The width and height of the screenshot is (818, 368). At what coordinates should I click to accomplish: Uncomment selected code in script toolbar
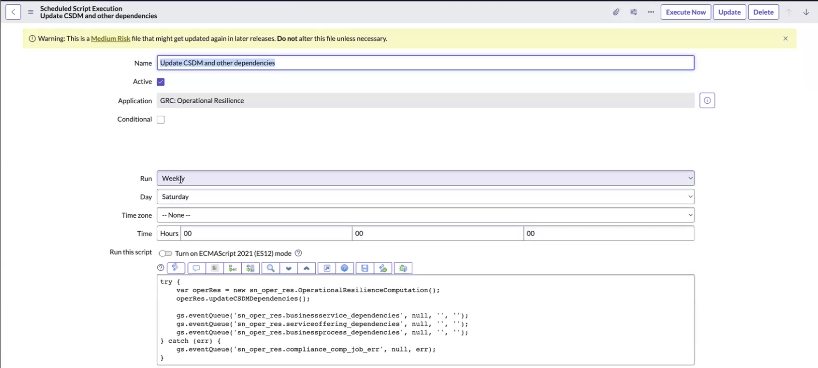tap(214, 268)
